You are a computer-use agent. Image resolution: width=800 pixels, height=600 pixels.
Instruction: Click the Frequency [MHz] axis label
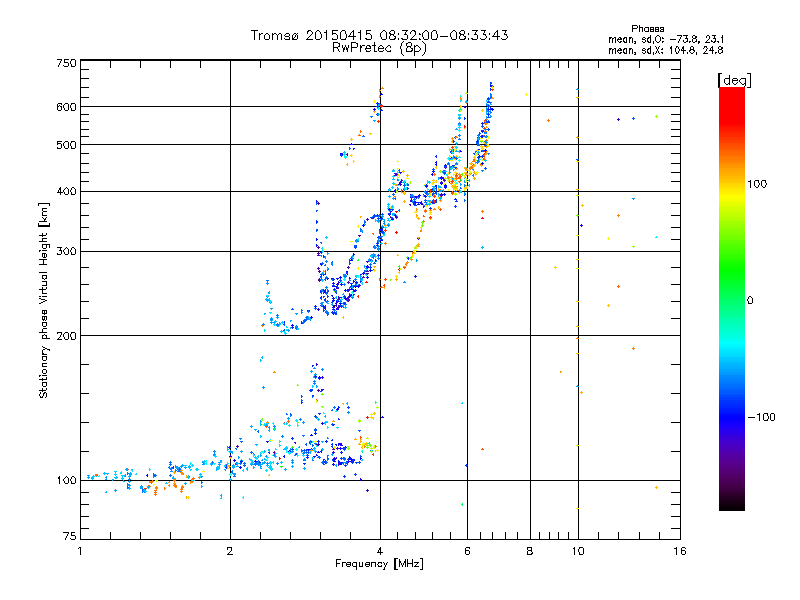[x=379, y=565]
